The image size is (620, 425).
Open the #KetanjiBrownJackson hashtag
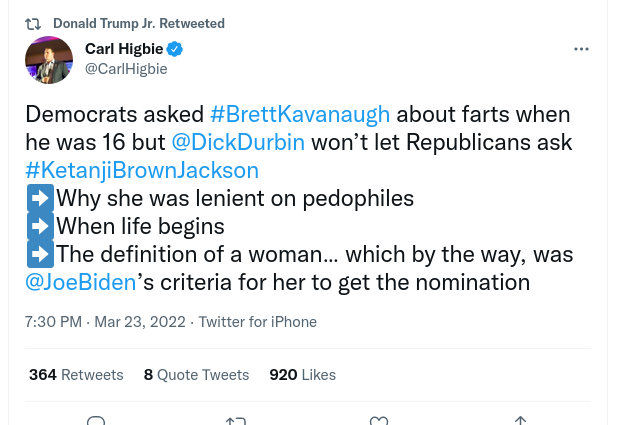pos(142,170)
